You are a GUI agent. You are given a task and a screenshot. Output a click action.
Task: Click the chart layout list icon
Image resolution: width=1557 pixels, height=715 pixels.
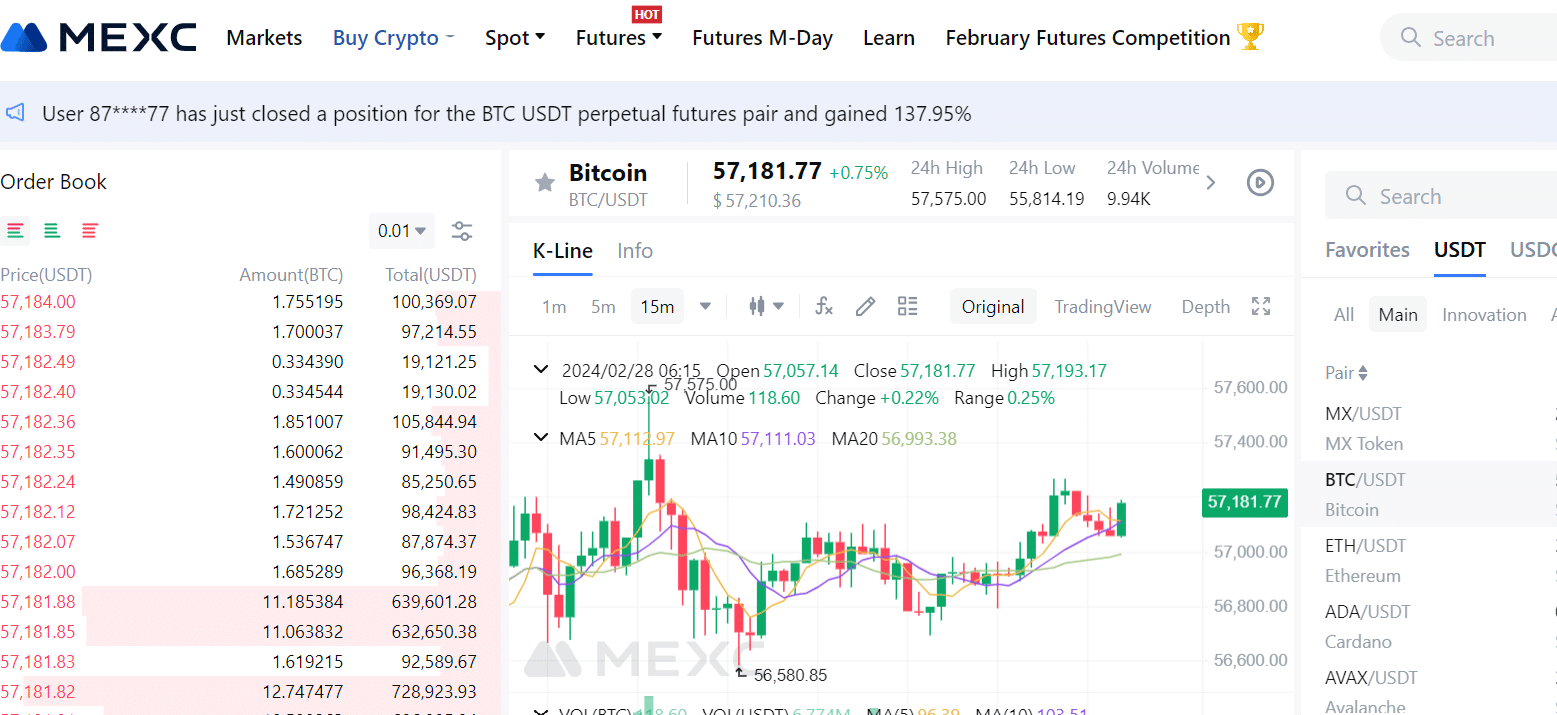908,307
